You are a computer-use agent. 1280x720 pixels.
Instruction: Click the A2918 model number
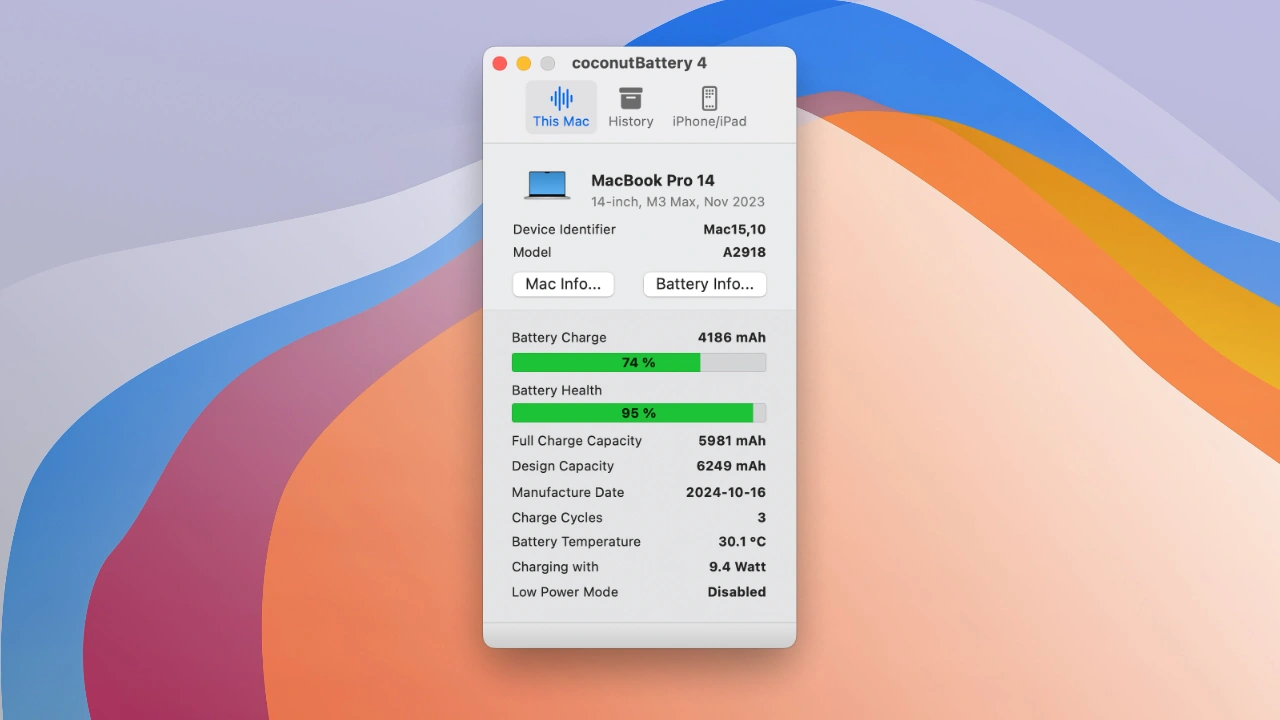[744, 252]
